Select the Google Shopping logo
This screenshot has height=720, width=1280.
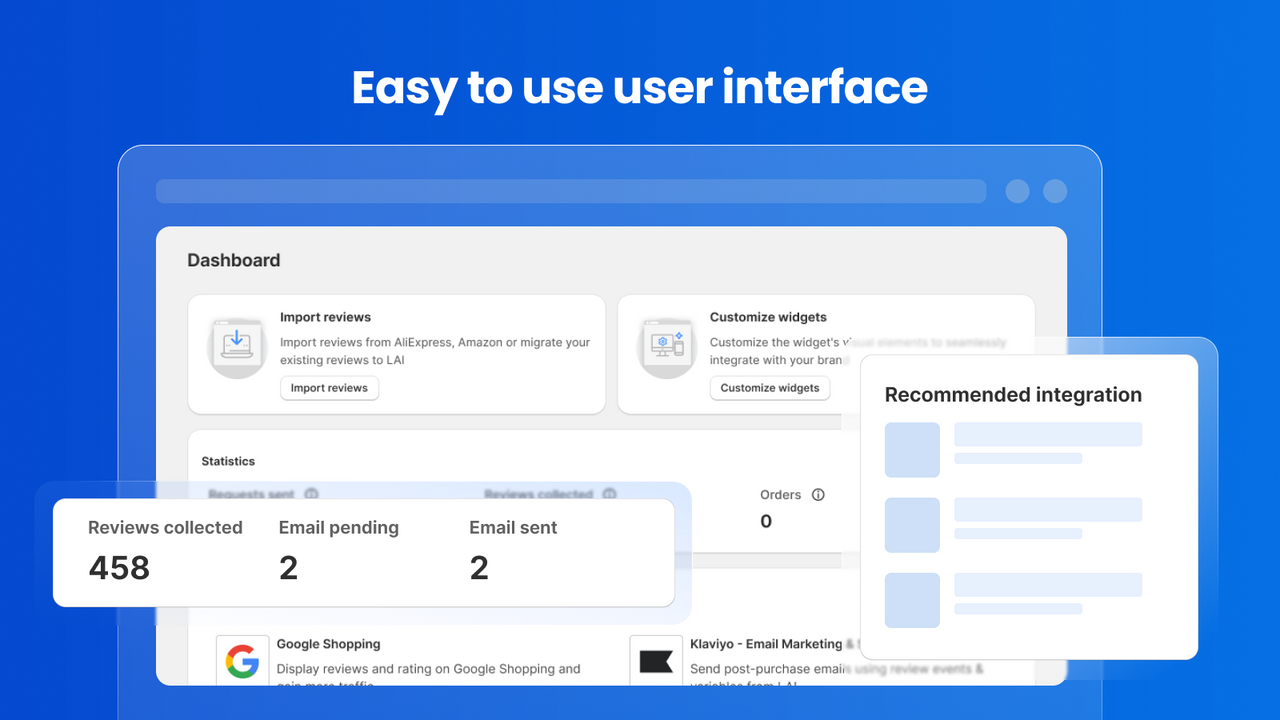tap(242, 660)
